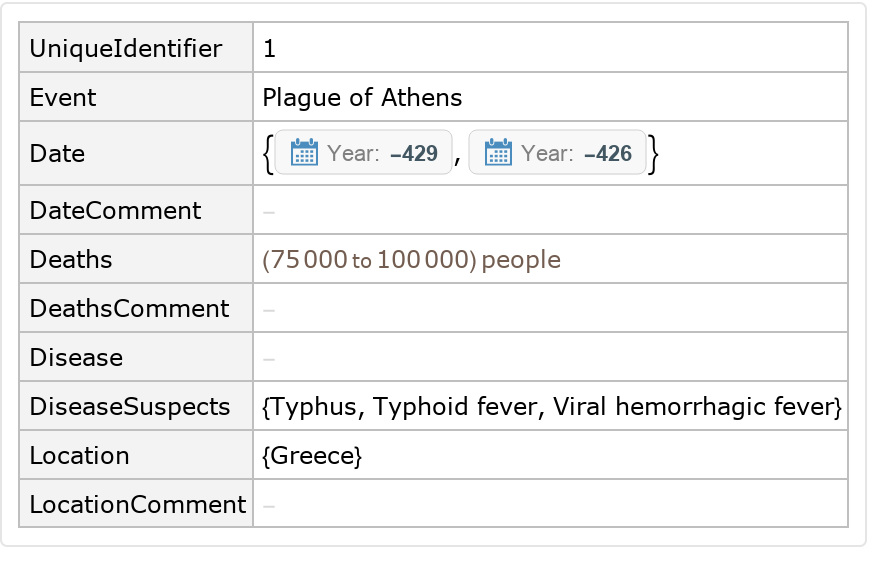Click the Event key label

point(63,98)
